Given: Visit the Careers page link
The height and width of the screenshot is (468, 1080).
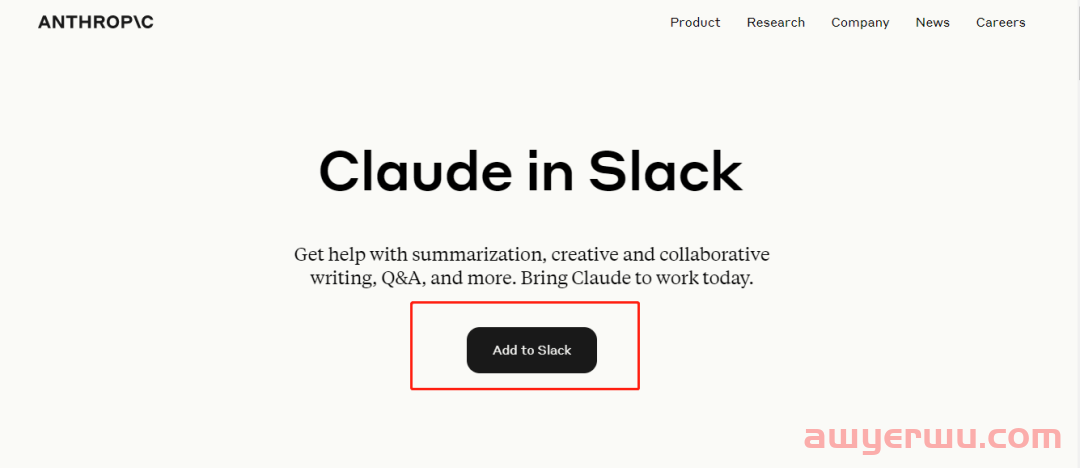Looking at the screenshot, I should [x=1000, y=23].
